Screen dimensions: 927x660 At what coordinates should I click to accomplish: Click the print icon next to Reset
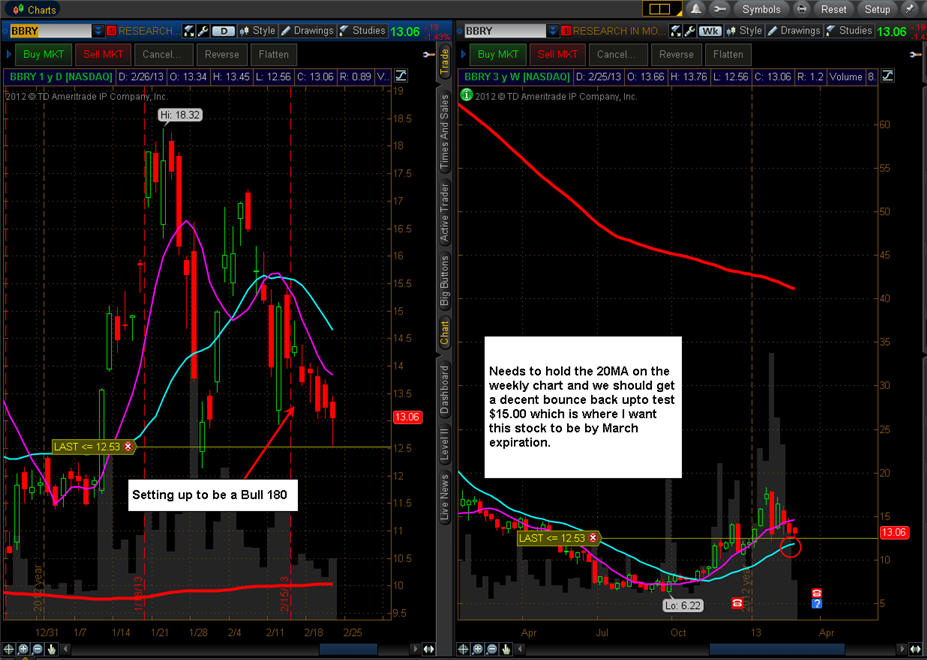pos(801,9)
